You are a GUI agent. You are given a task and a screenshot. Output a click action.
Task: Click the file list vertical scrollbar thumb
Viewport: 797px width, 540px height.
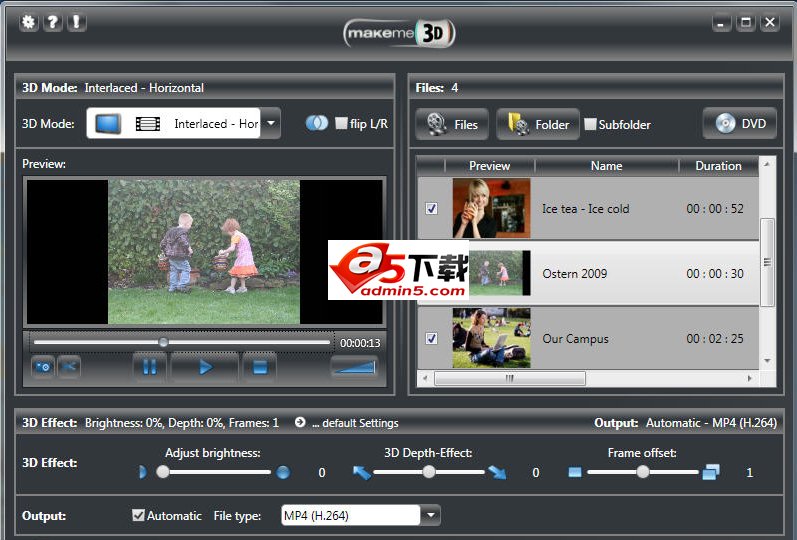pos(767,262)
